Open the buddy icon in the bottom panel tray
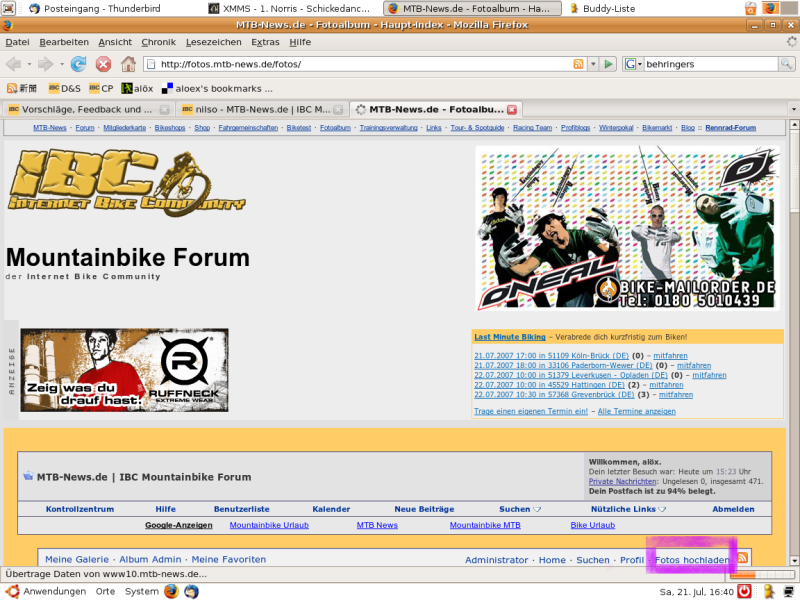Screen dimensions: 800x600 click(769, 591)
